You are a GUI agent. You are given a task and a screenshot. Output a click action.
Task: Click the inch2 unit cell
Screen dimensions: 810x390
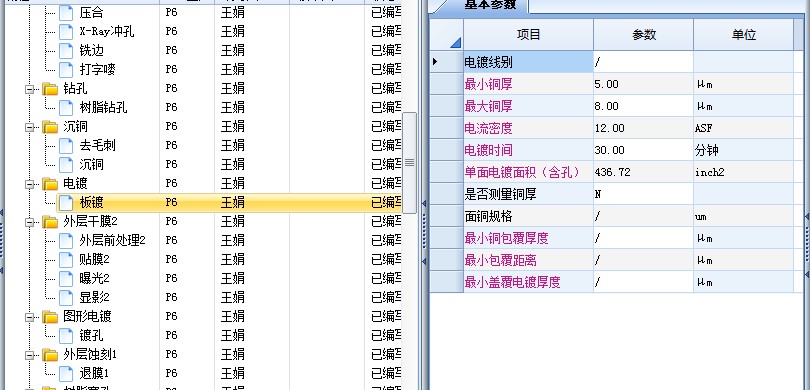click(743, 172)
